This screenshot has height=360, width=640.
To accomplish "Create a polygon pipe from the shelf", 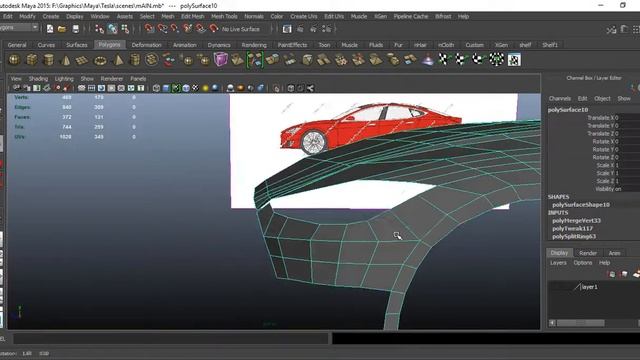I will (135, 60).
